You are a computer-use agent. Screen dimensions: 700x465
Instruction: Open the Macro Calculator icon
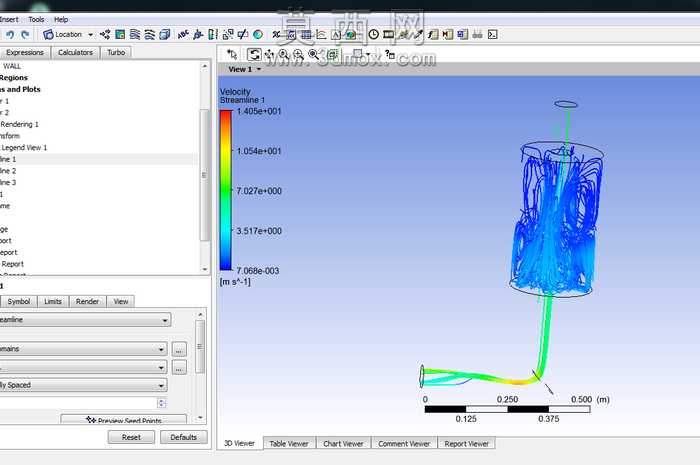coord(447,34)
